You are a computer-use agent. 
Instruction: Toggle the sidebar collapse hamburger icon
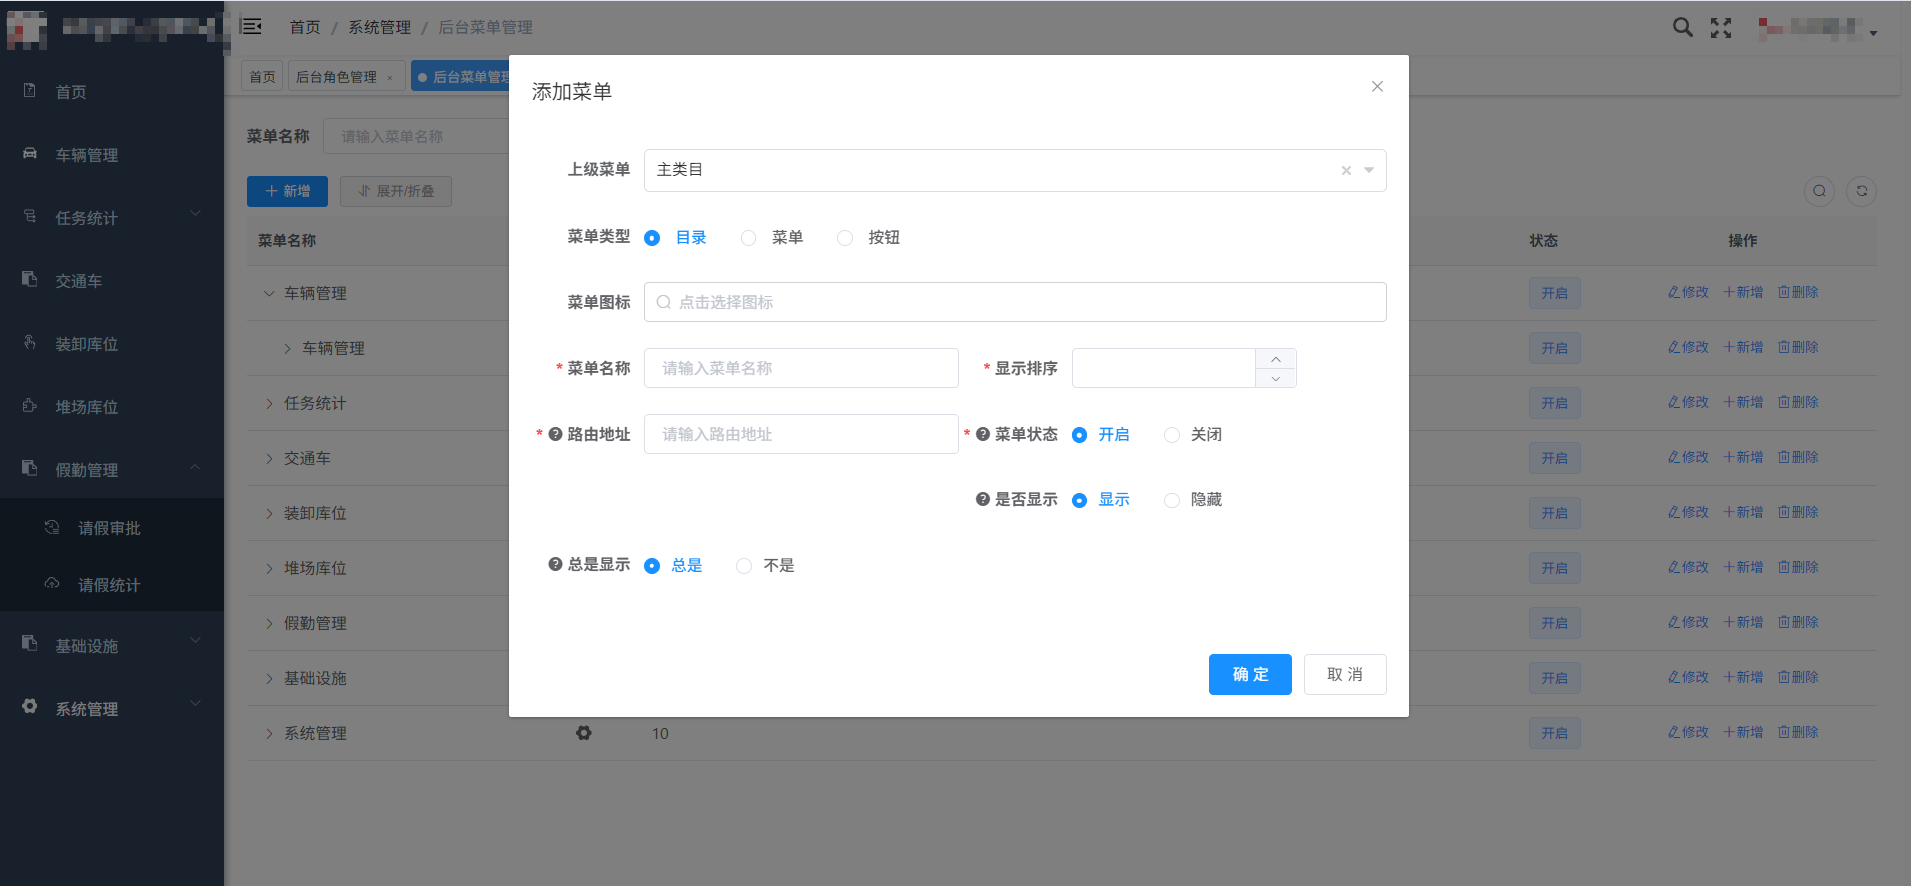[251, 26]
